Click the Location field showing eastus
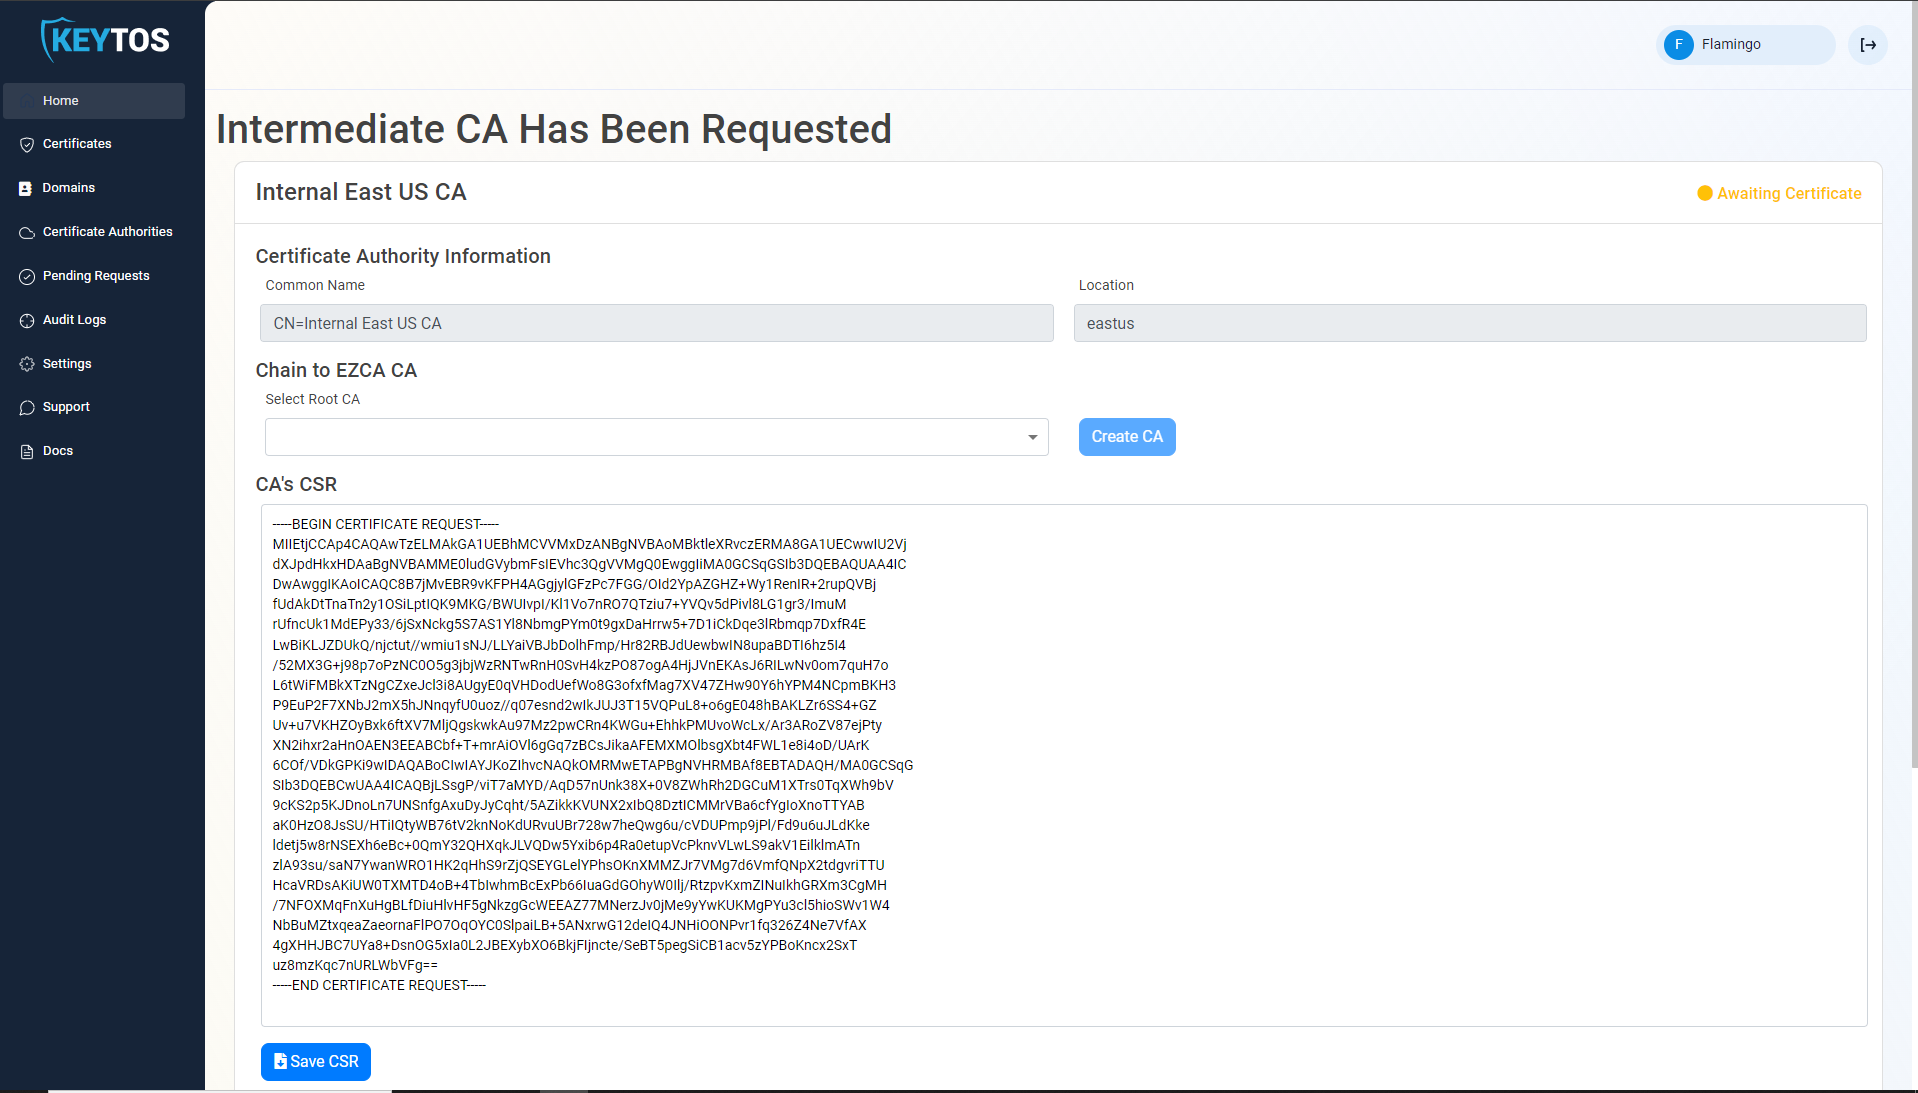The width and height of the screenshot is (1918, 1093). click(1470, 323)
